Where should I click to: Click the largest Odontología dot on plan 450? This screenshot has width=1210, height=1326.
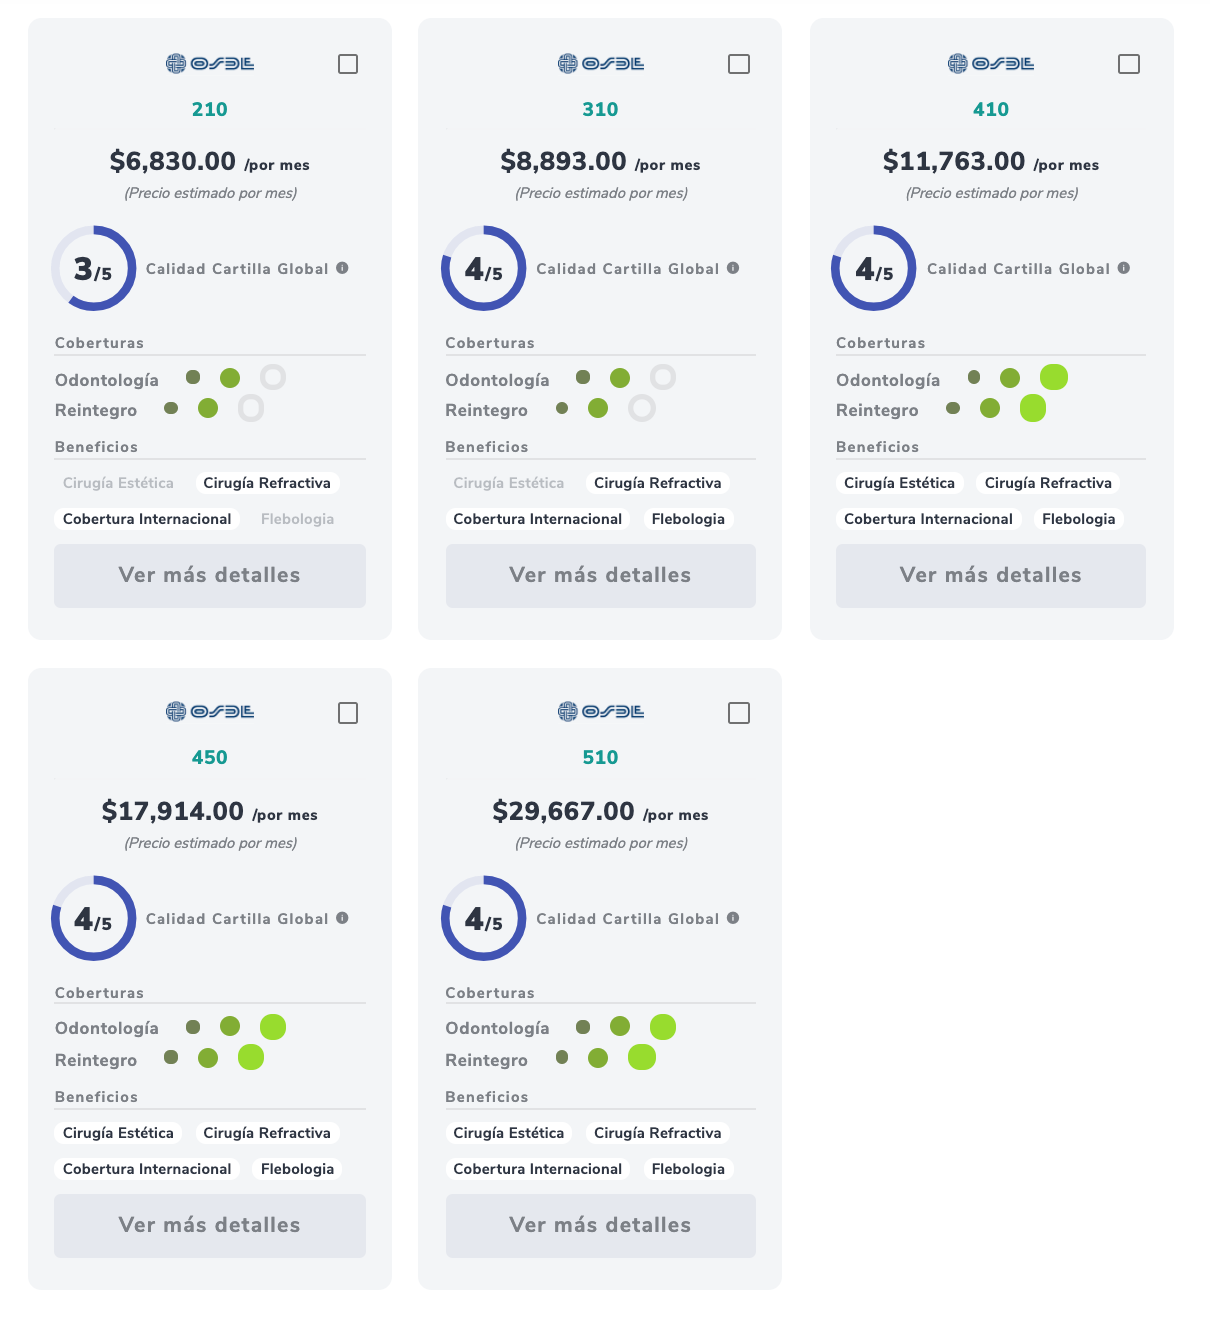[273, 1027]
